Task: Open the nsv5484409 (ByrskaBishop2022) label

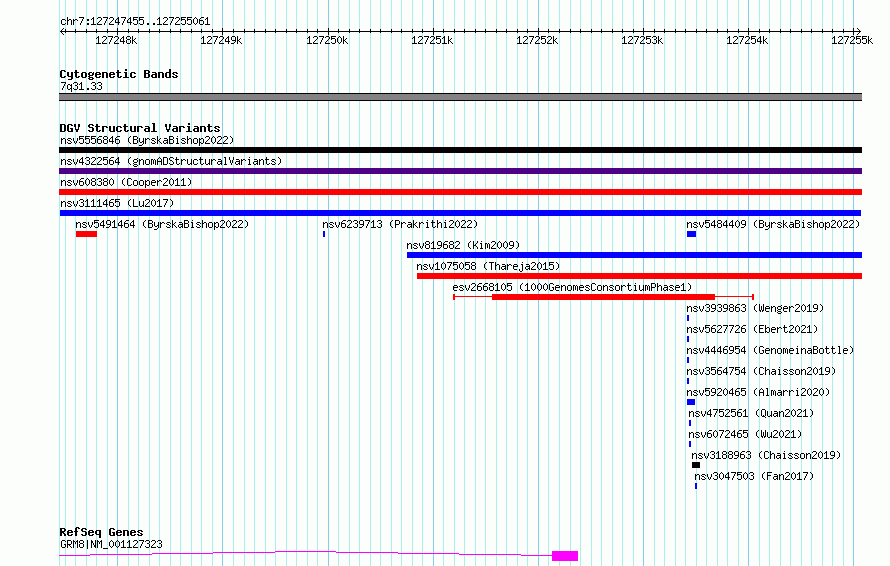Action: click(x=773, y=224)
